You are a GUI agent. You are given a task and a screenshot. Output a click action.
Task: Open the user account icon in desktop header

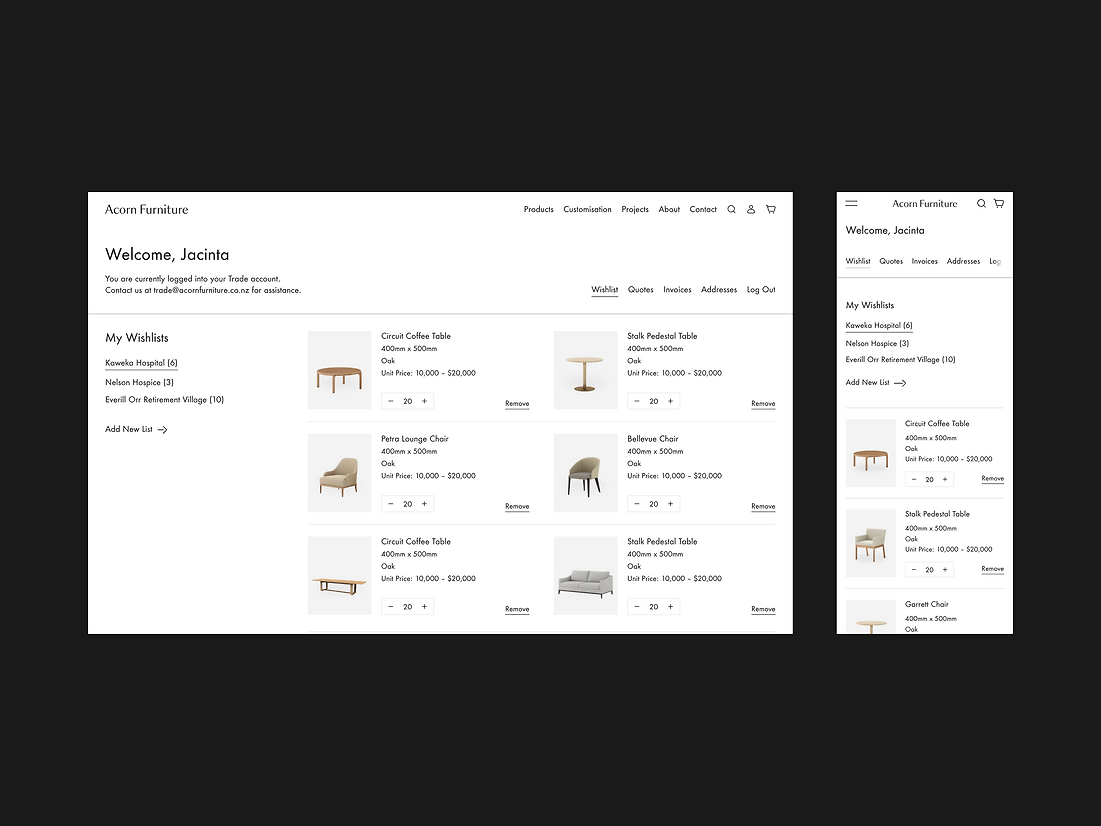[x=751, y=210]
